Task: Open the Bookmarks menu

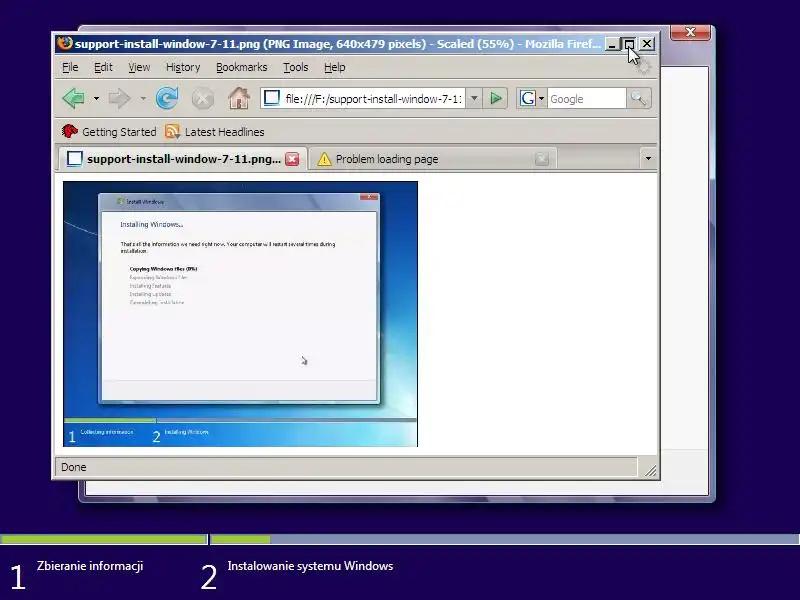Action: tap(241, 67)
